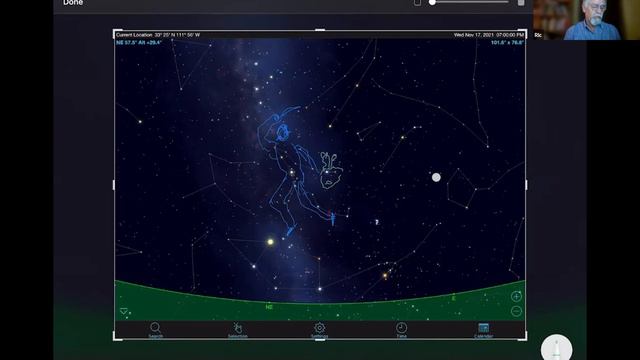Viewport: 640px width, 360px height.
Task: Click the green E compass label on horizon
Action: tap(453, 299)
